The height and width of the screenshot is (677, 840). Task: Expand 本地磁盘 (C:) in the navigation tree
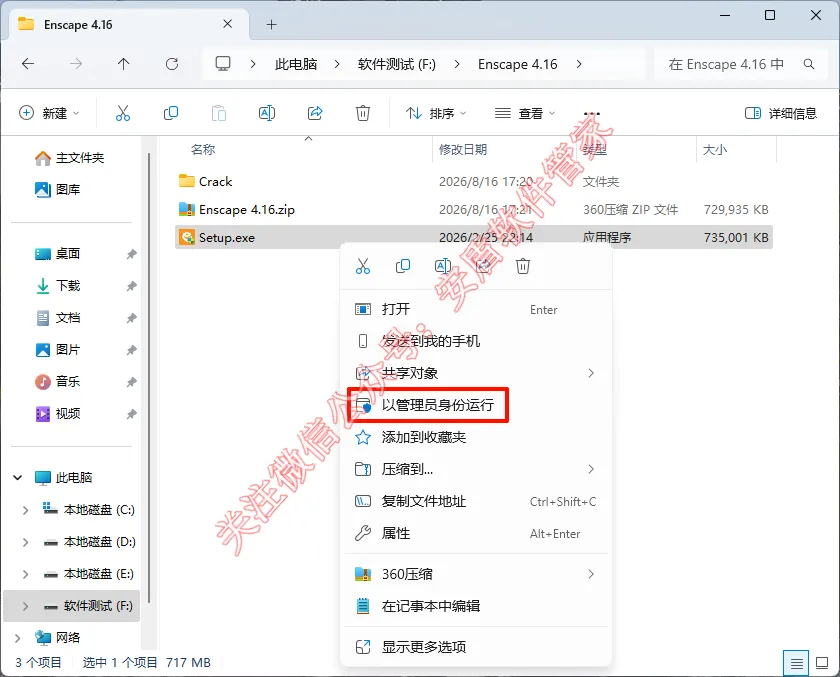[25, 510]
